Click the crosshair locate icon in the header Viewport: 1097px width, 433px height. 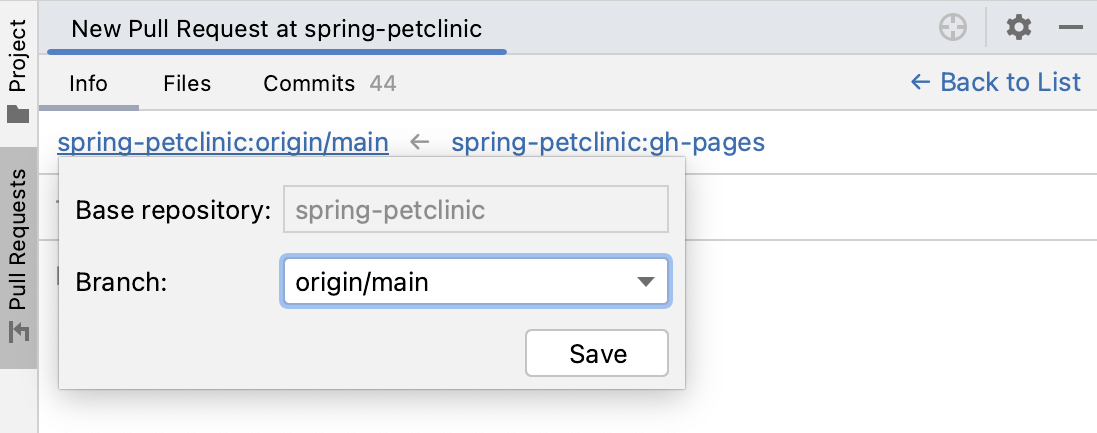click(953, 28)
